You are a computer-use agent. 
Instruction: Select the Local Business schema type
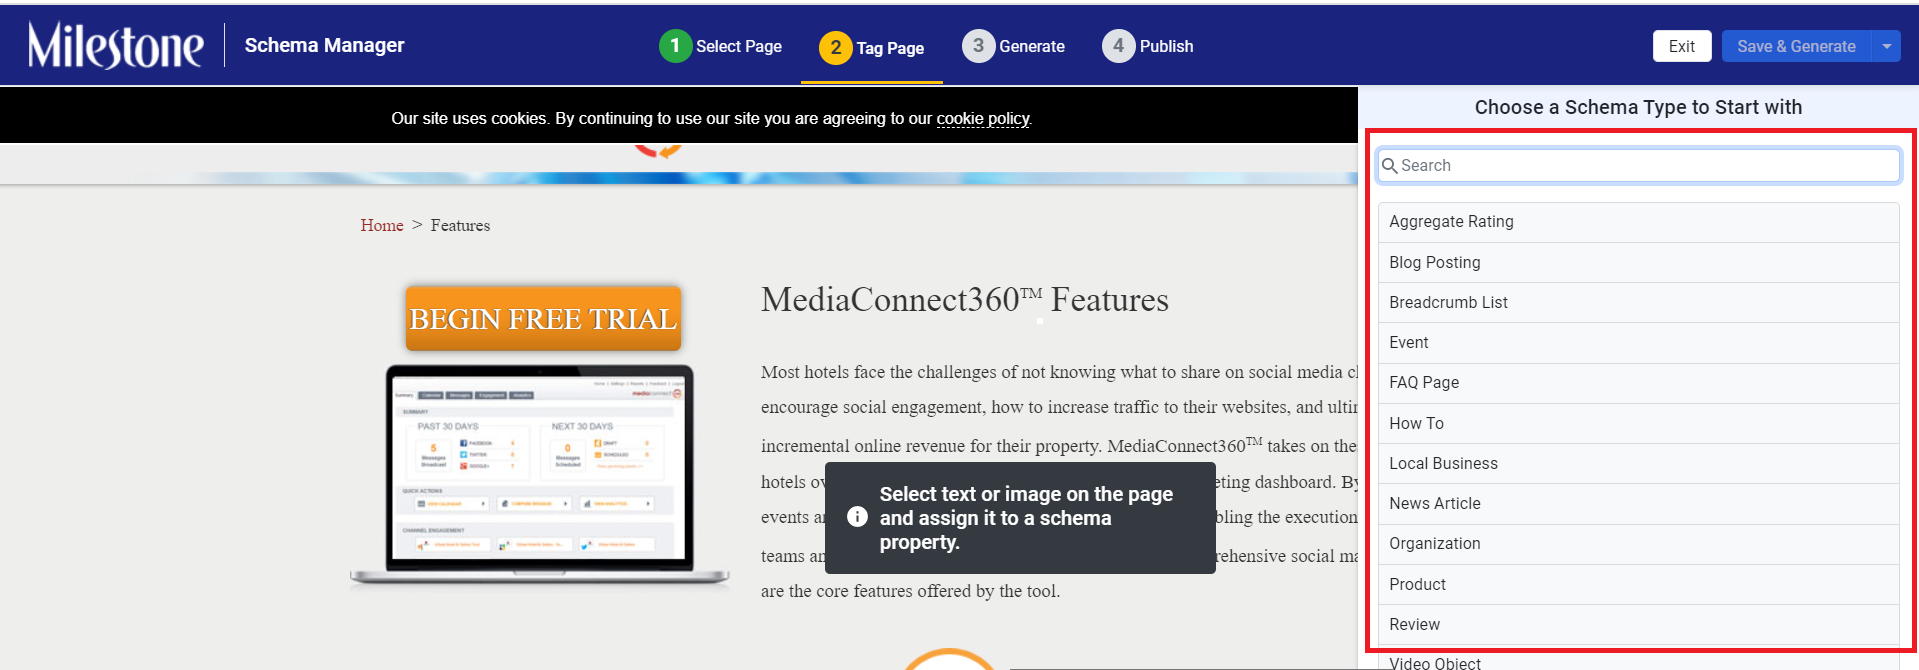tap(1639, 463)
